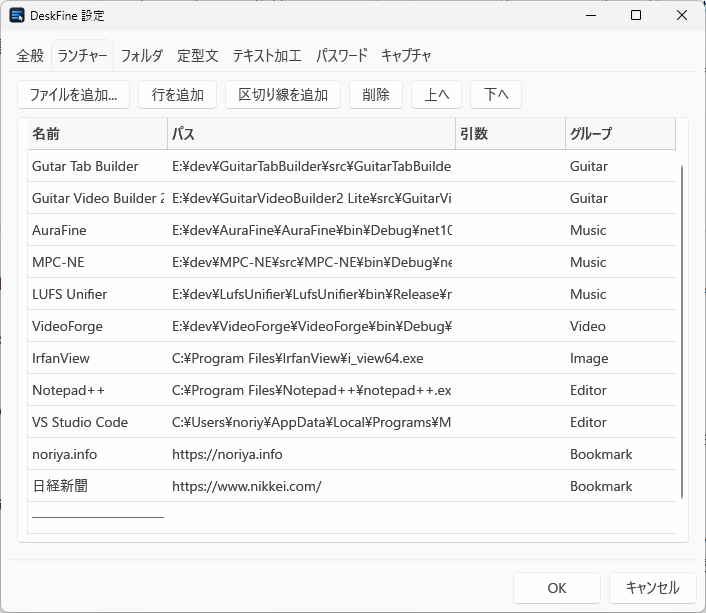Click the notepad++.exe path cell
This screenshot has height=613, width=706.
311,390
